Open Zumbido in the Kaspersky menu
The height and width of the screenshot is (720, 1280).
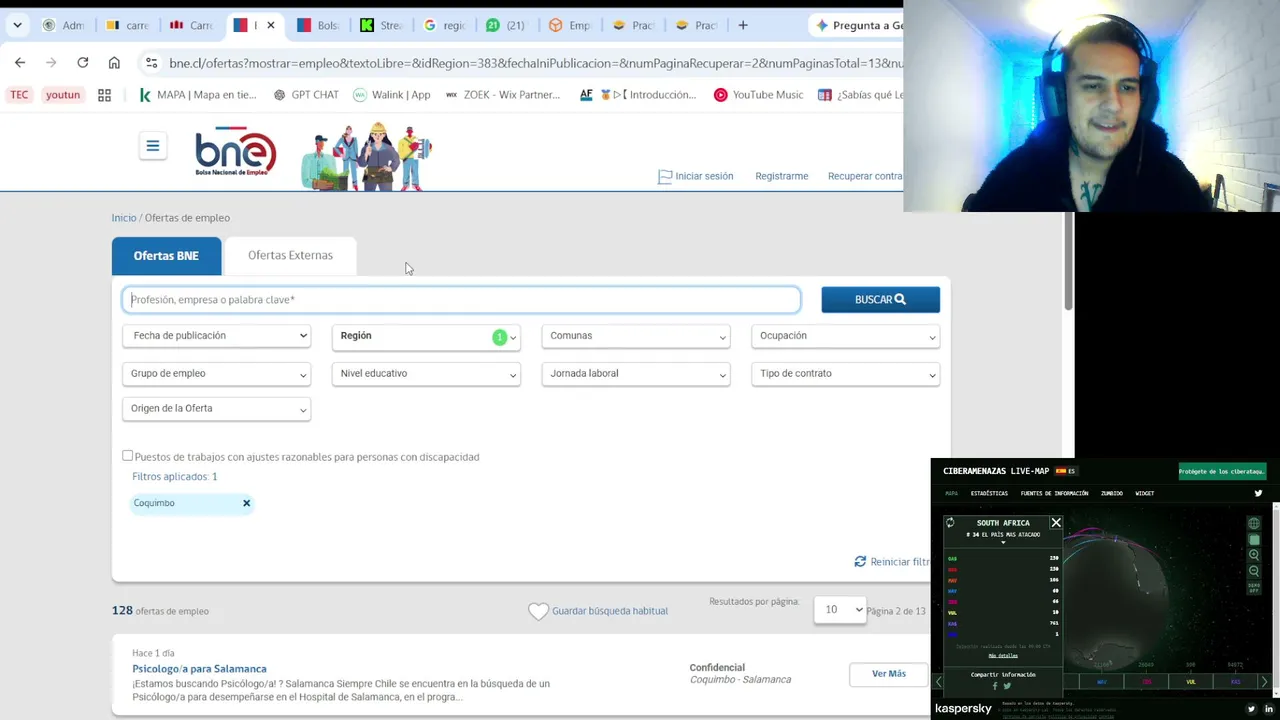pos(1112,493)
